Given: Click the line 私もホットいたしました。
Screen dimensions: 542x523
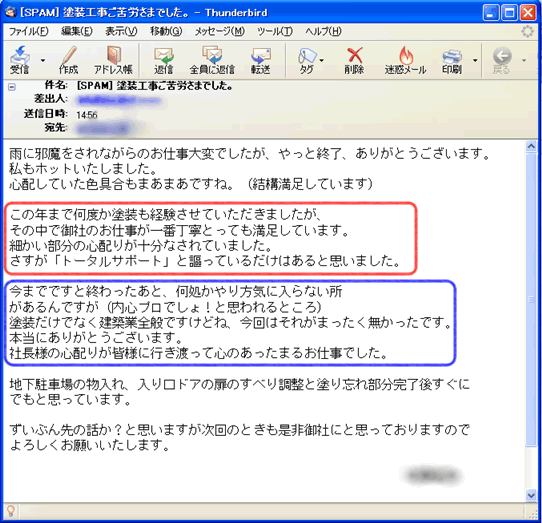Looking at the screenshot, I should [x=83, y=169].
